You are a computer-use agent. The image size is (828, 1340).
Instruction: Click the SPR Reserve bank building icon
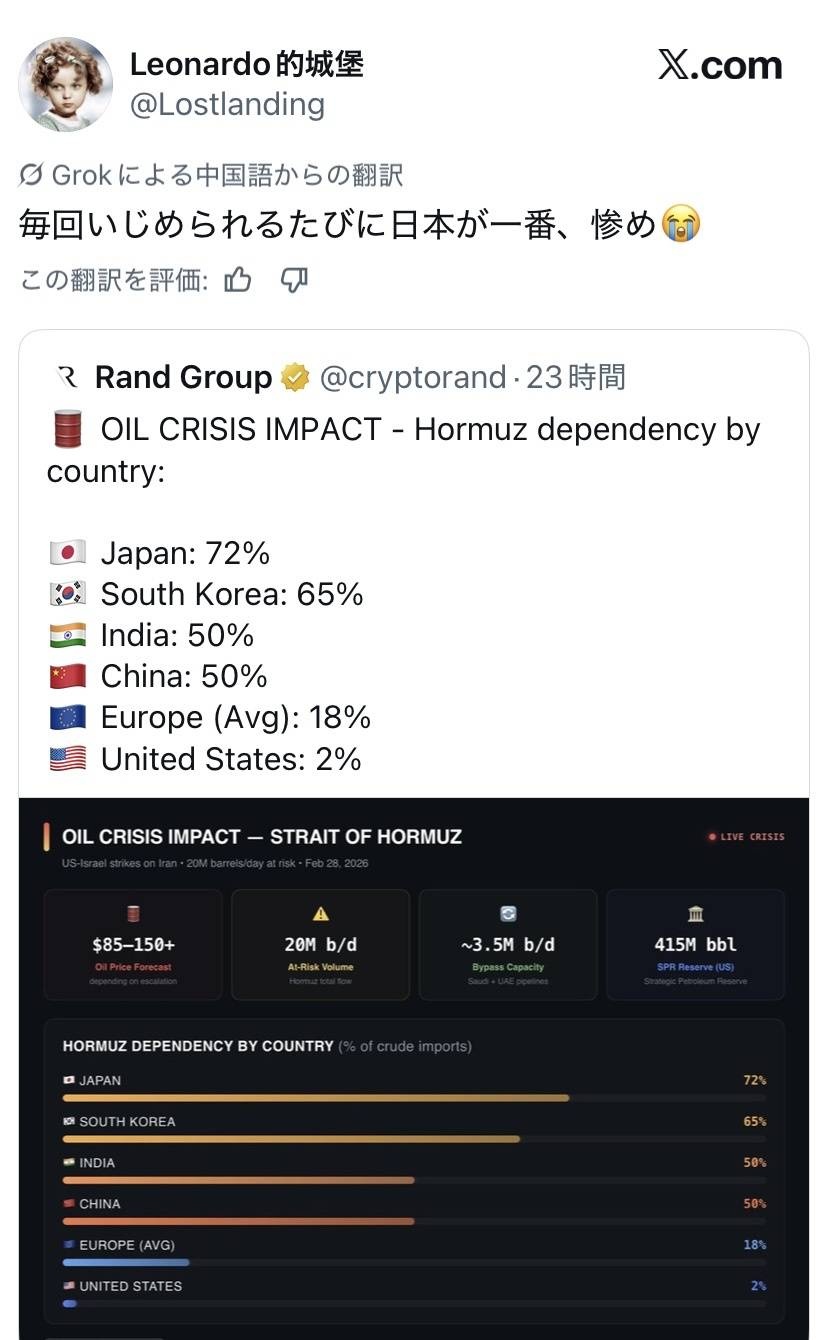pyautogui.click(x=696, y=914)
